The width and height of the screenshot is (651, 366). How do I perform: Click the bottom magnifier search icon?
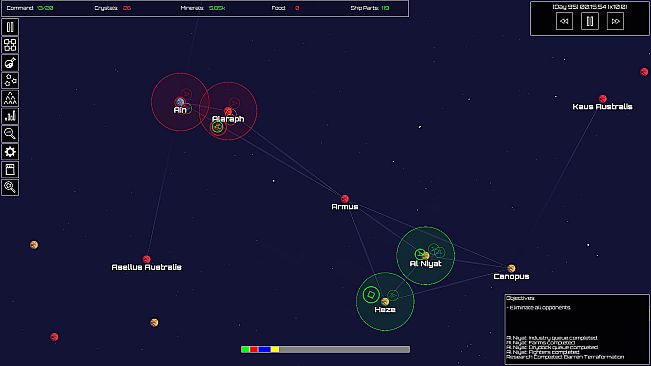[10, 187]
